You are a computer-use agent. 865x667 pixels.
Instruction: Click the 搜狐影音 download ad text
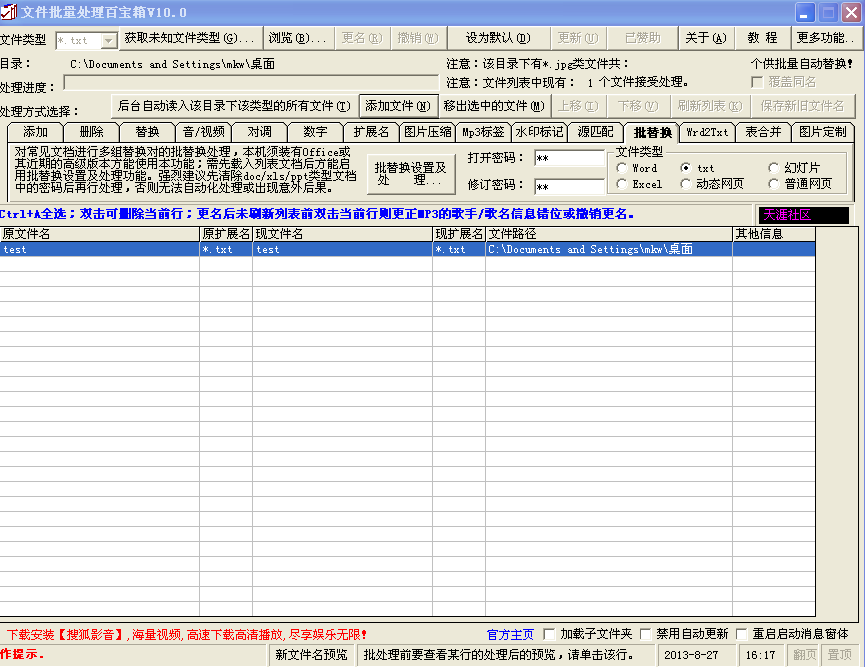click(x=186, y=635)
